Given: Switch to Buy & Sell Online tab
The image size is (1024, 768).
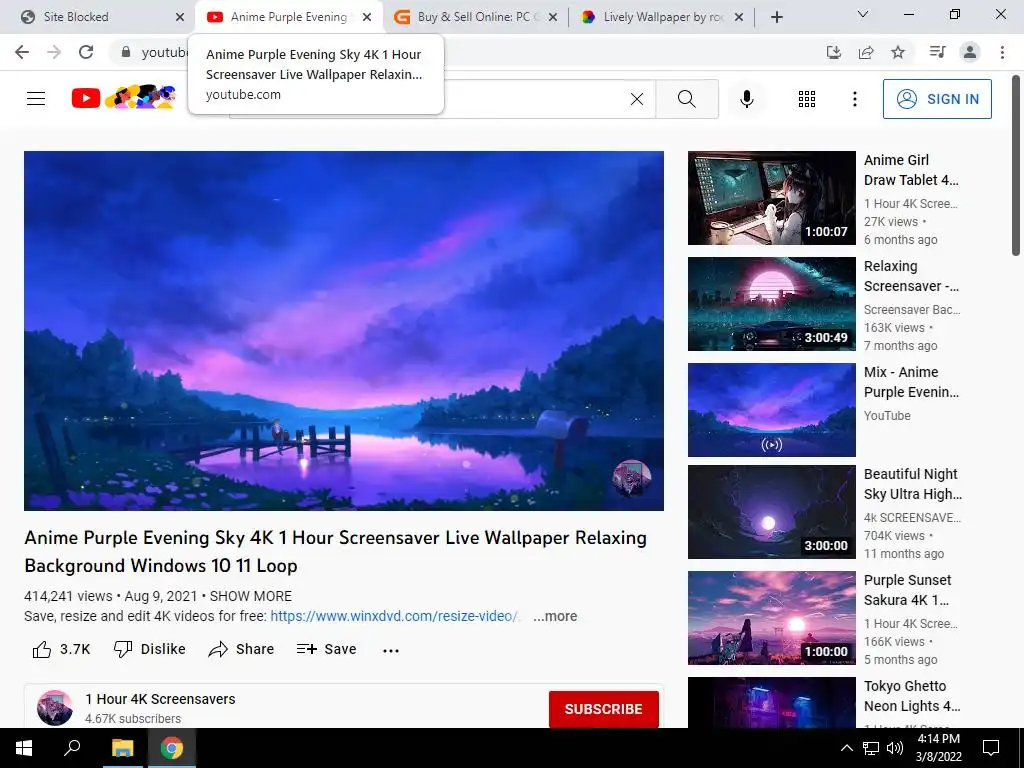Looking at the screenshot, I should coord(475,17).
